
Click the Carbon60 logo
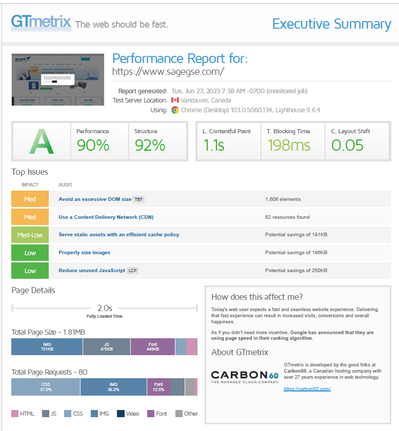[245, 377]
